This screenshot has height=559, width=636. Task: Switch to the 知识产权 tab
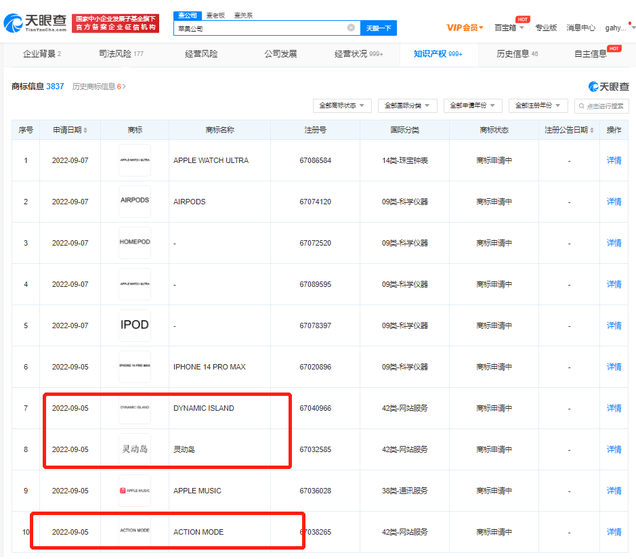[x=438, y=54]
